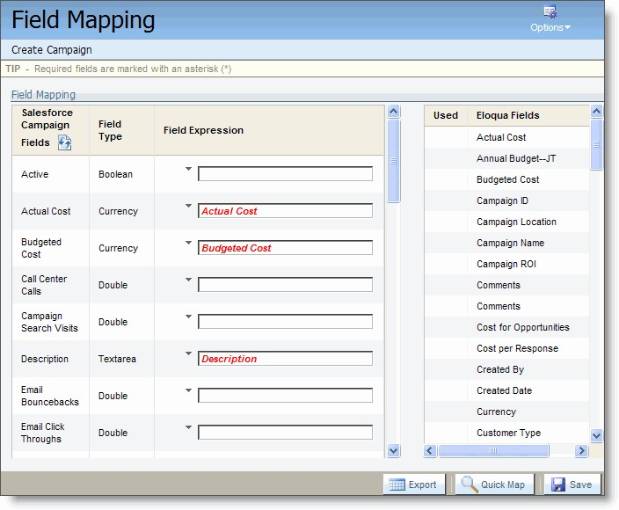Screen dimensions: 619x510
Task: Open dropdown arrow for Email Click Throughs row
Action: point(189,427)
